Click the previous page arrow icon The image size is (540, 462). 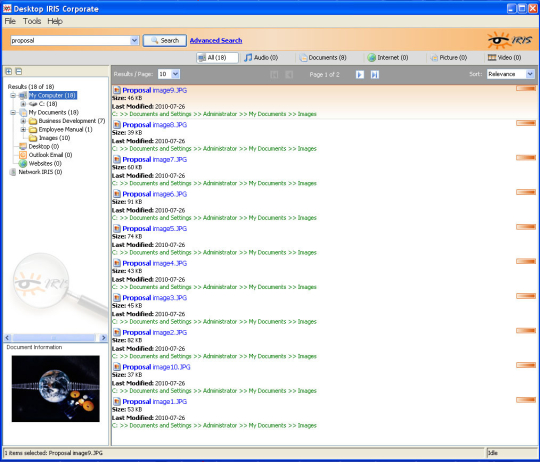click(x=289, y=74)
